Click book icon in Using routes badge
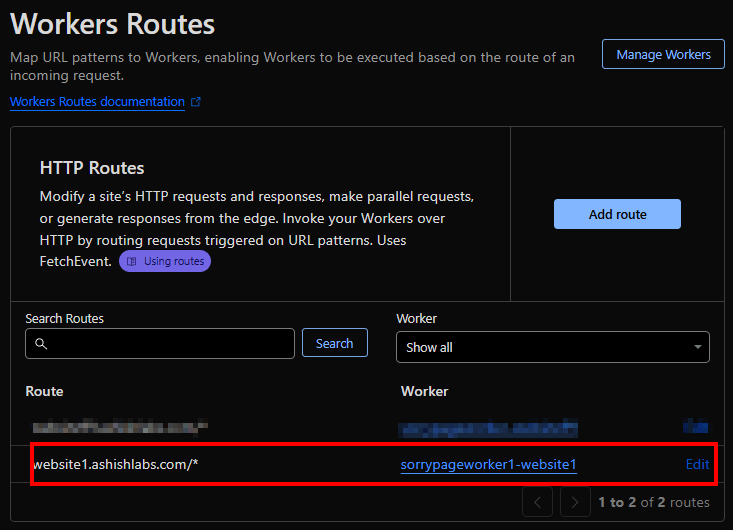Screen dimensions: 733x530 132,261
